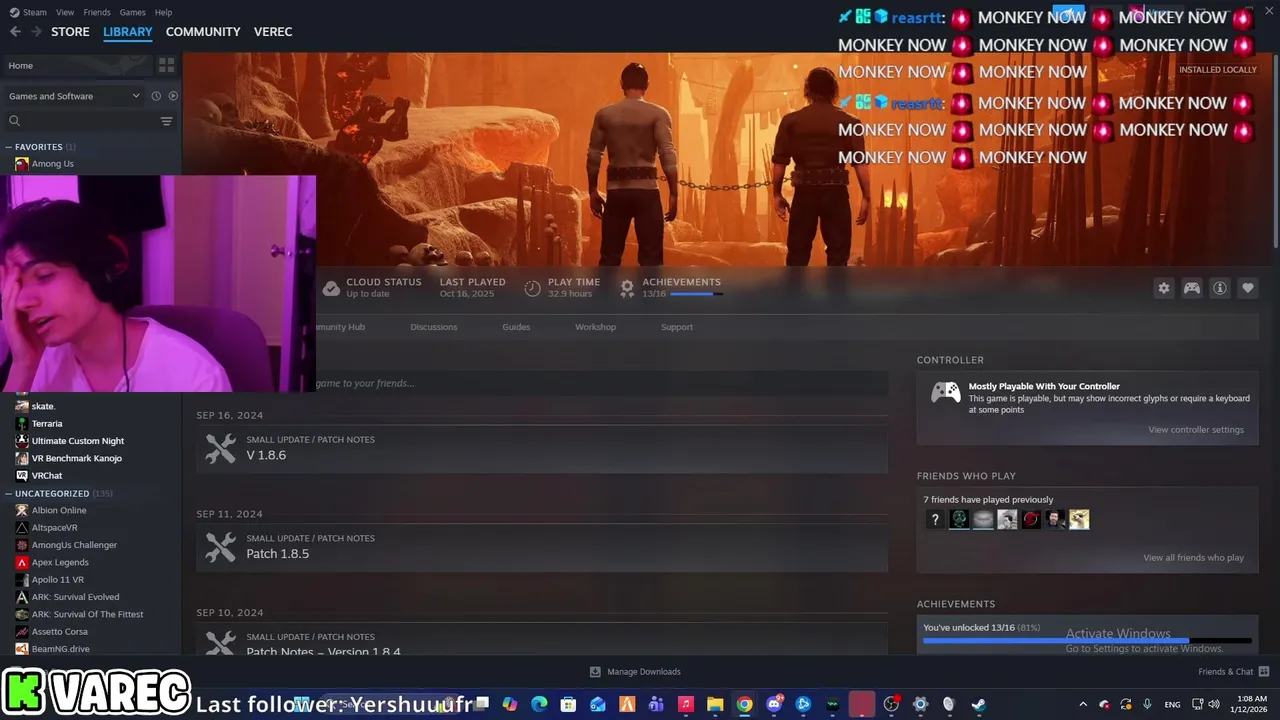Click View controller settings link
The height and width of the screenshot is (720, 1280).
[x=1196, y=430]
